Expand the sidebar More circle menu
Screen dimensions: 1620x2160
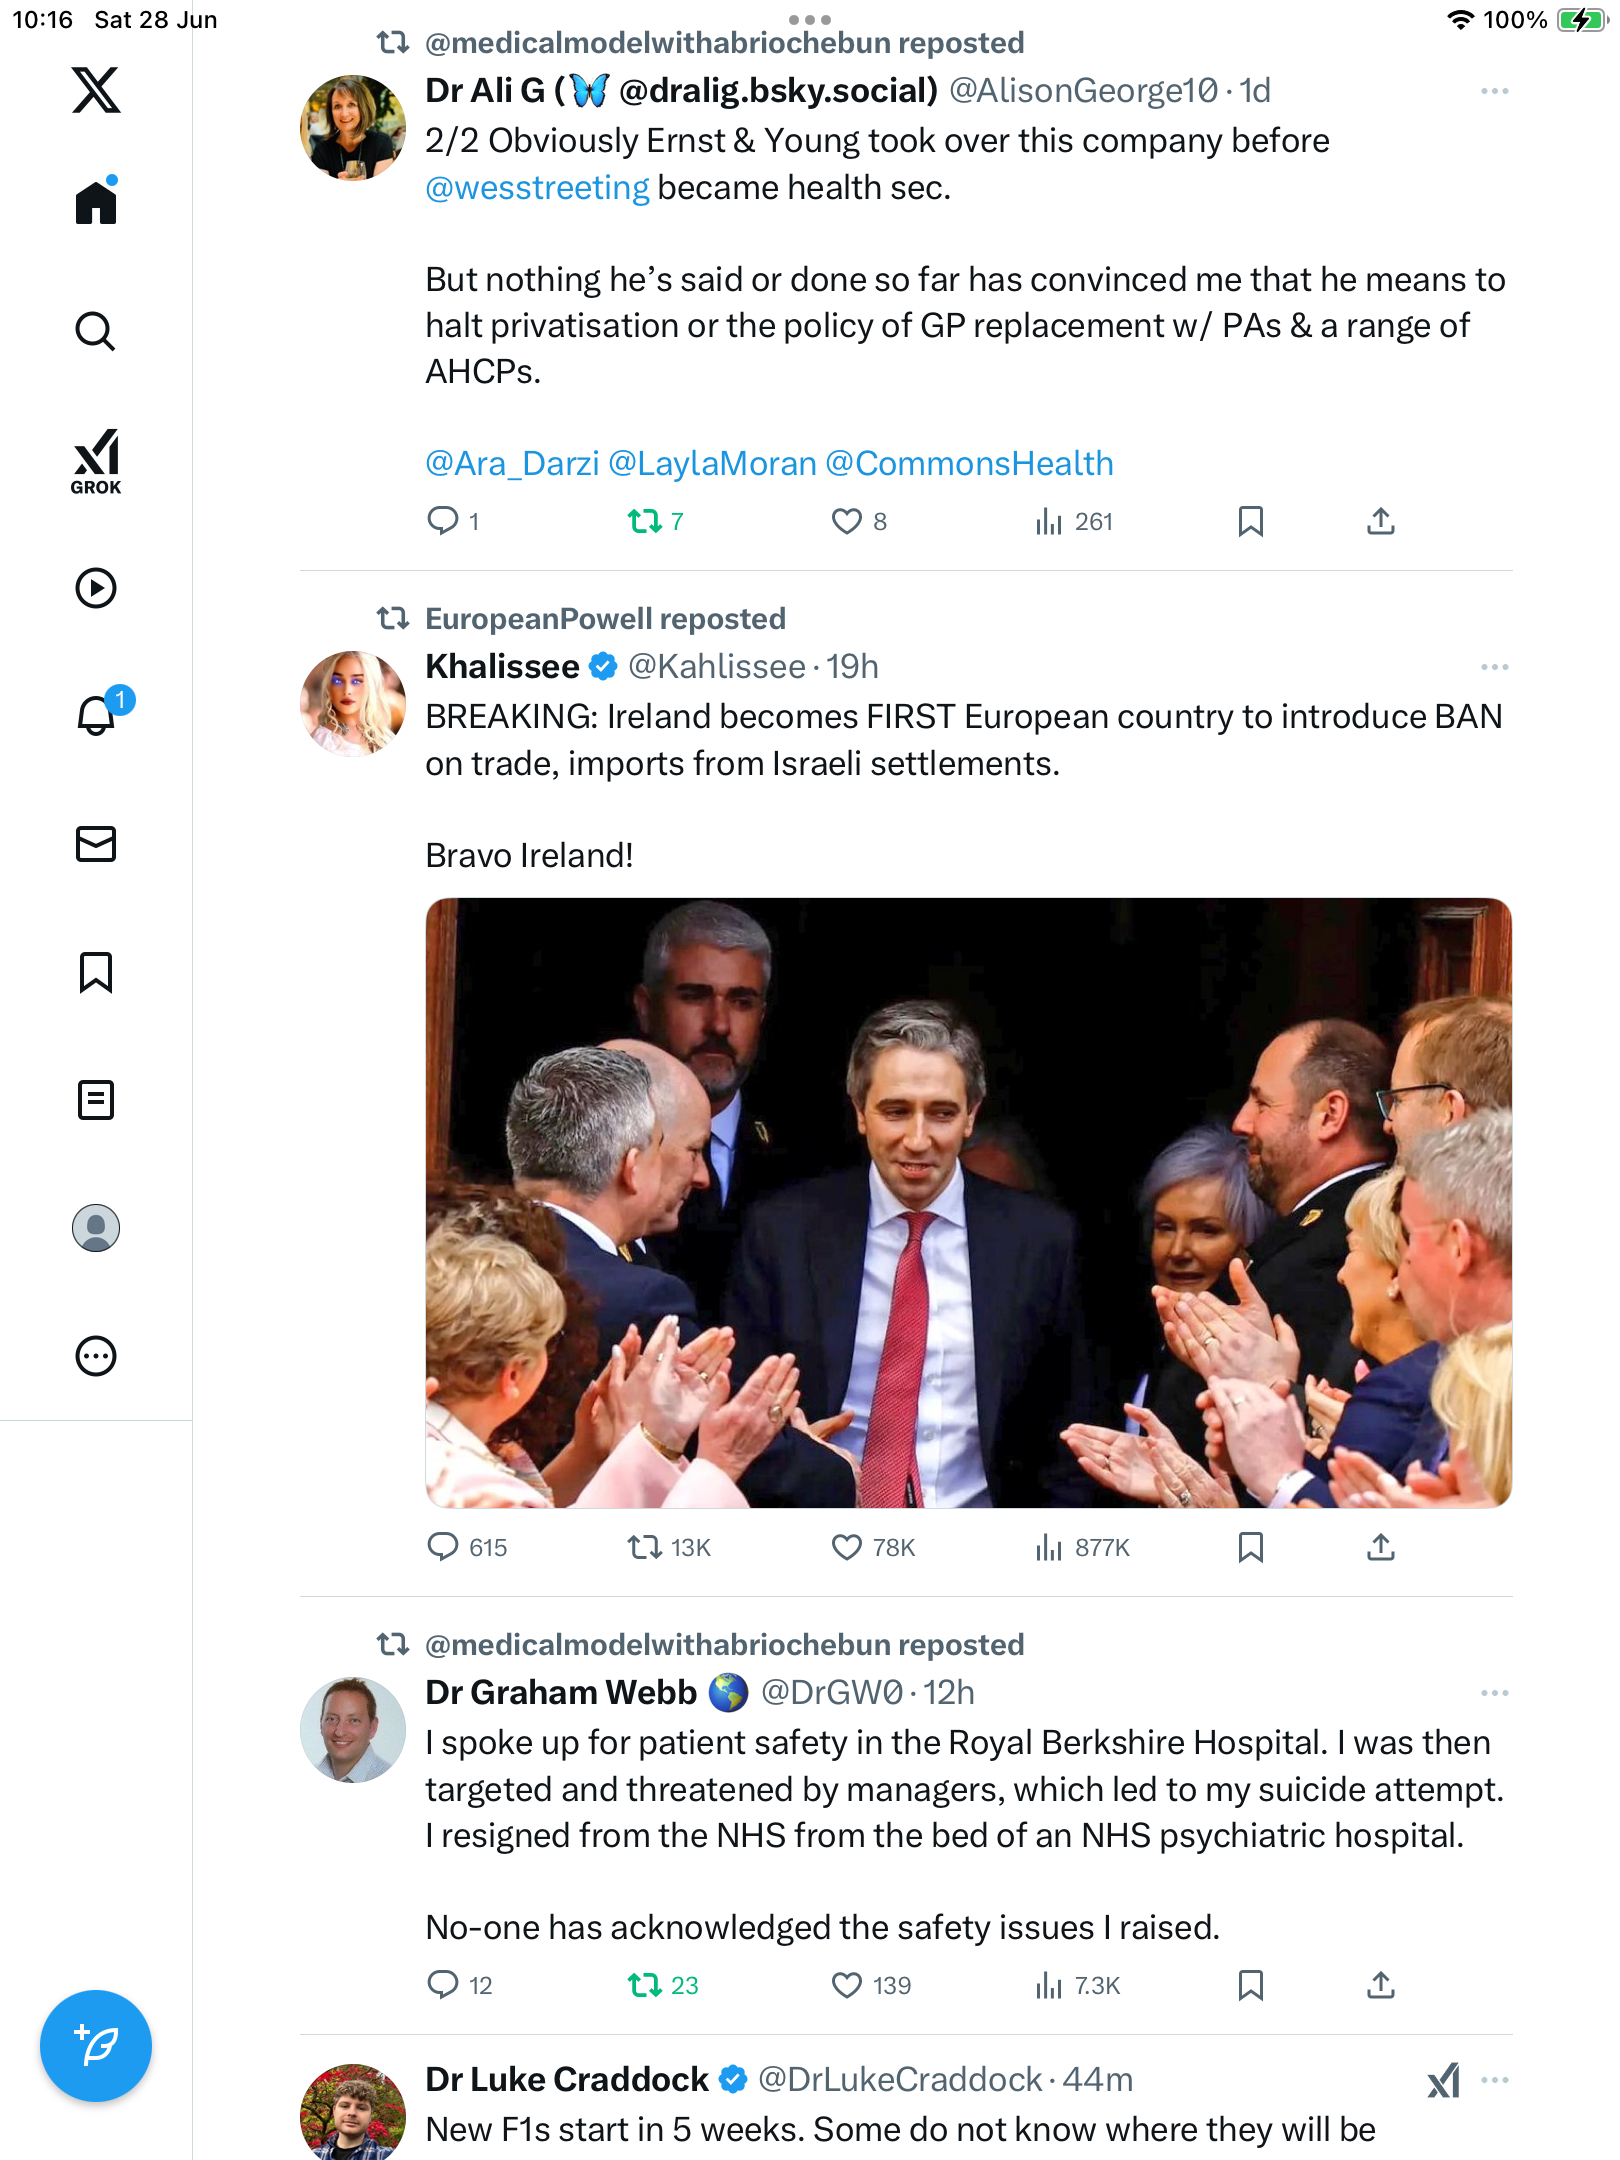96,1356
